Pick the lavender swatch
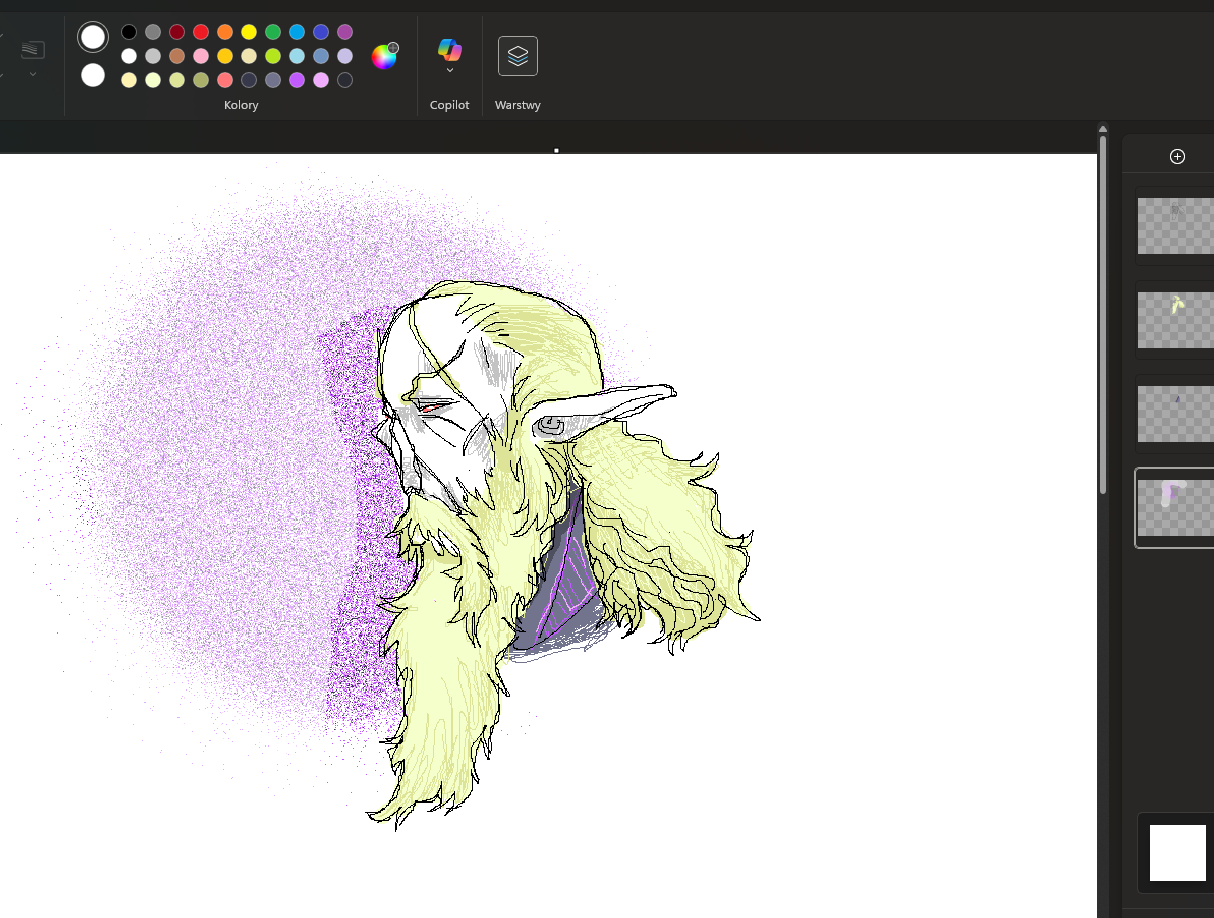Image resolution: width=1214 pixels, height=918 pixels. (x=345, y=56)
